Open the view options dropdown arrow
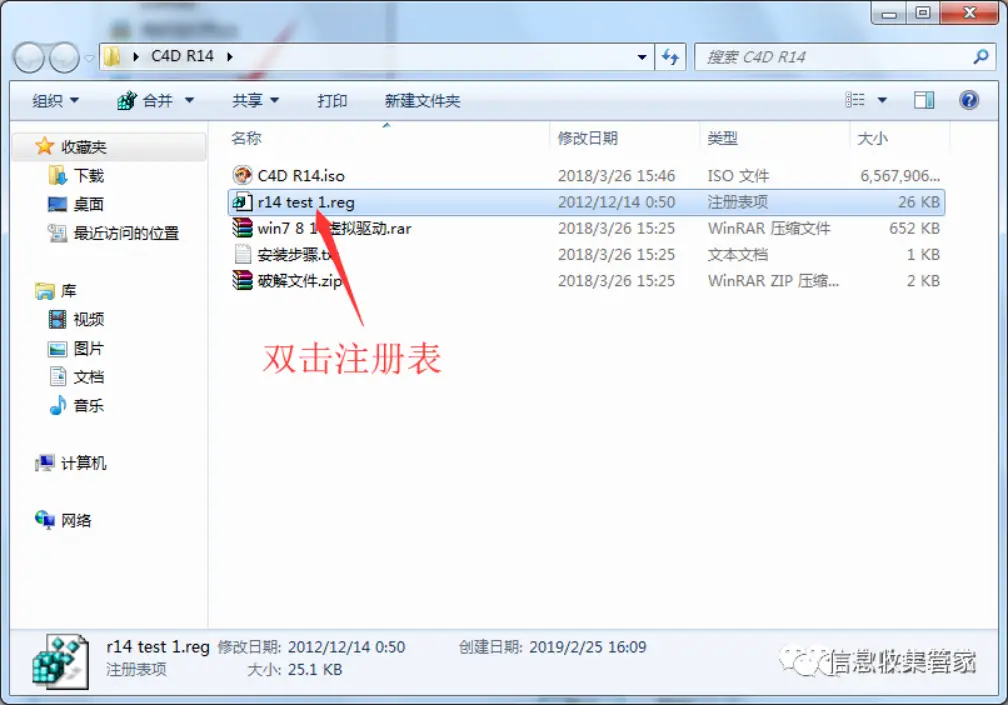 coord(882,100)
